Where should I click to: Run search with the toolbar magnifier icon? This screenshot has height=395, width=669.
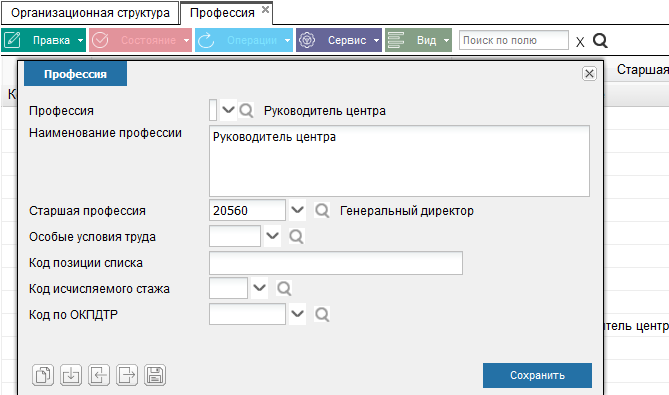(600, 41)
